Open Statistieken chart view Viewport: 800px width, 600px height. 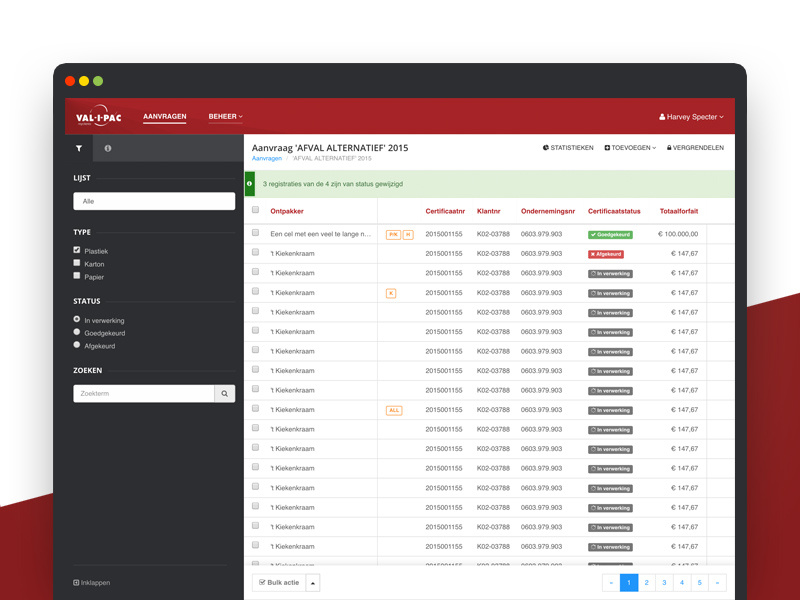coord(567,148)
